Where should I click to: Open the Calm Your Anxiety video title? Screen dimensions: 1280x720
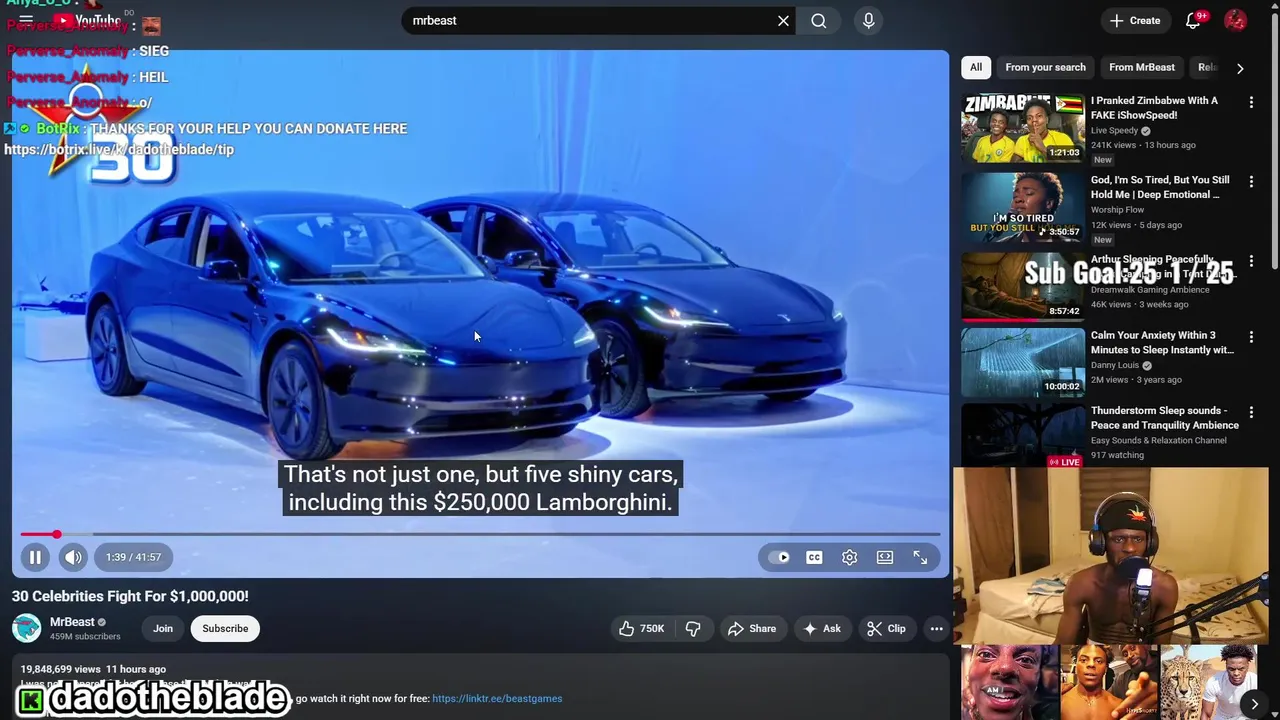point(1162,342)
